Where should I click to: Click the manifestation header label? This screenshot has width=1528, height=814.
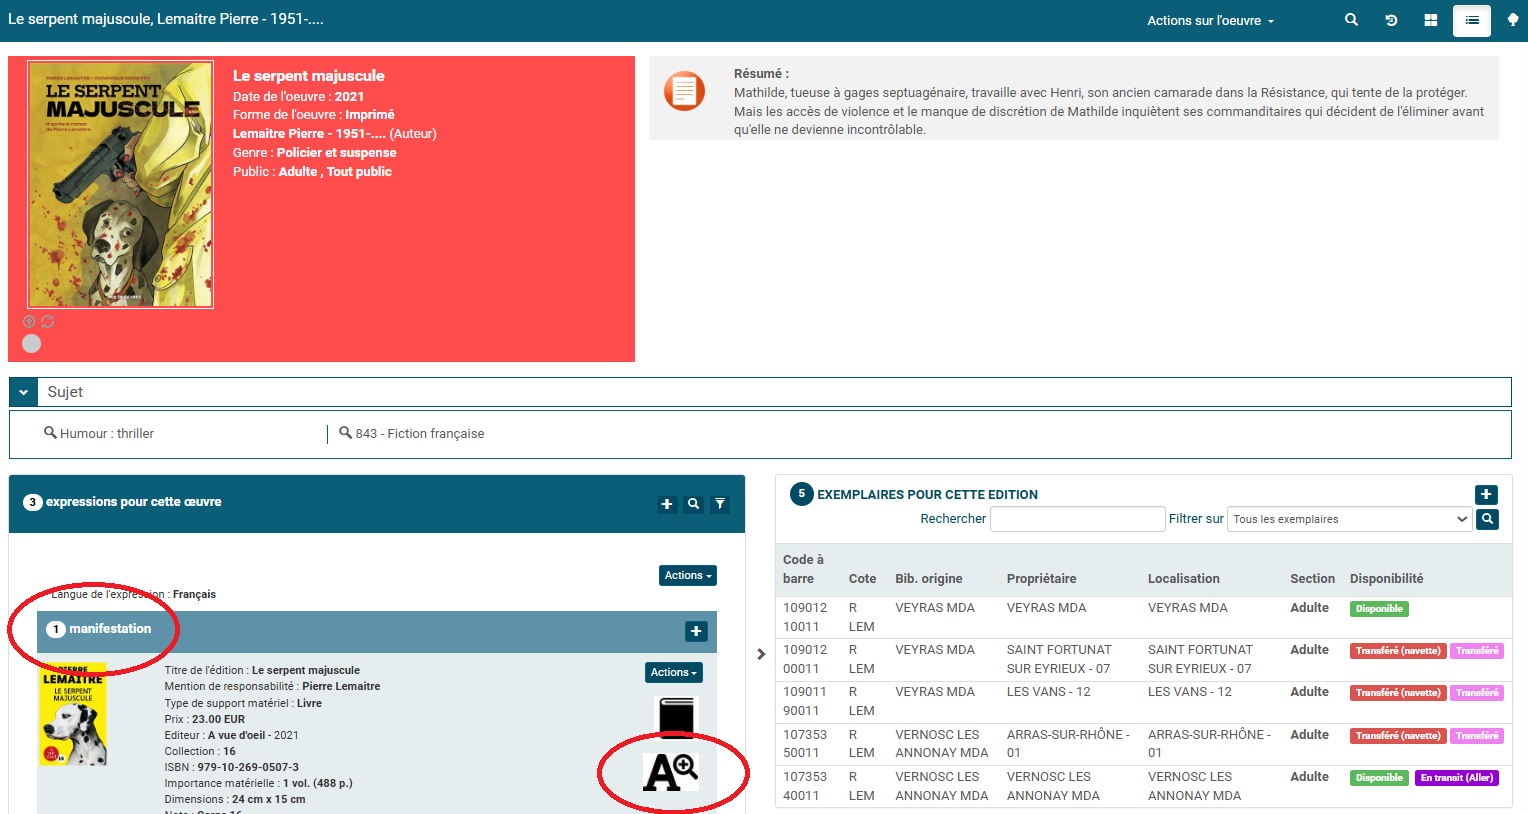coord(110,629)
